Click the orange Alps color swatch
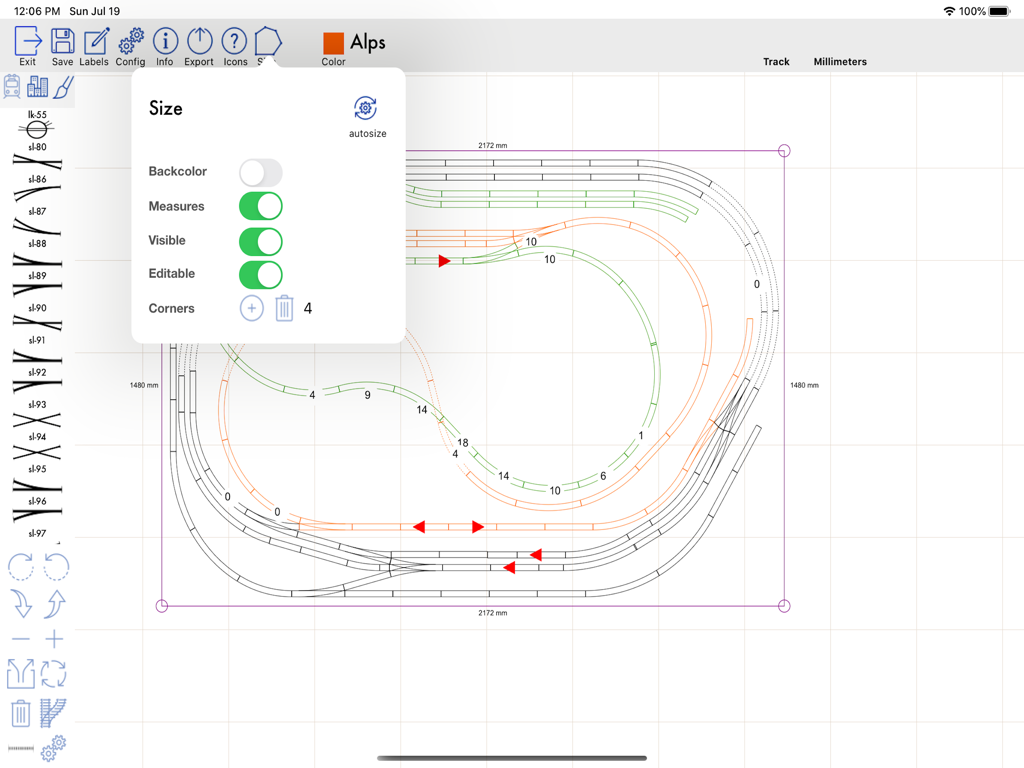The image size is (1024, 768). [333, 44]
